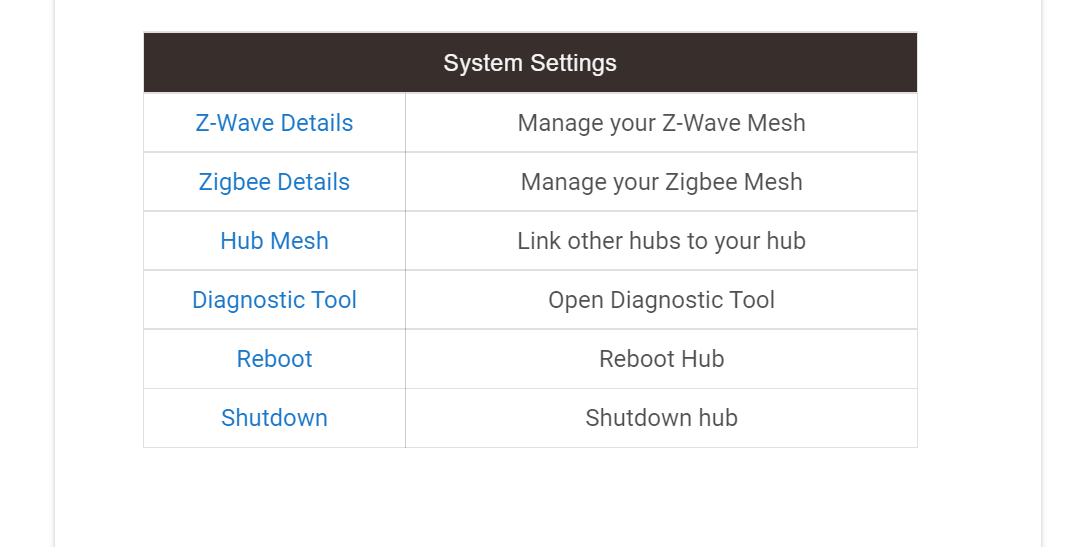This screenshot has width=1081, height=547.
Task: Launch the Diagnostic Tool link
Action: pyautogui.click(x=274, y=300)
